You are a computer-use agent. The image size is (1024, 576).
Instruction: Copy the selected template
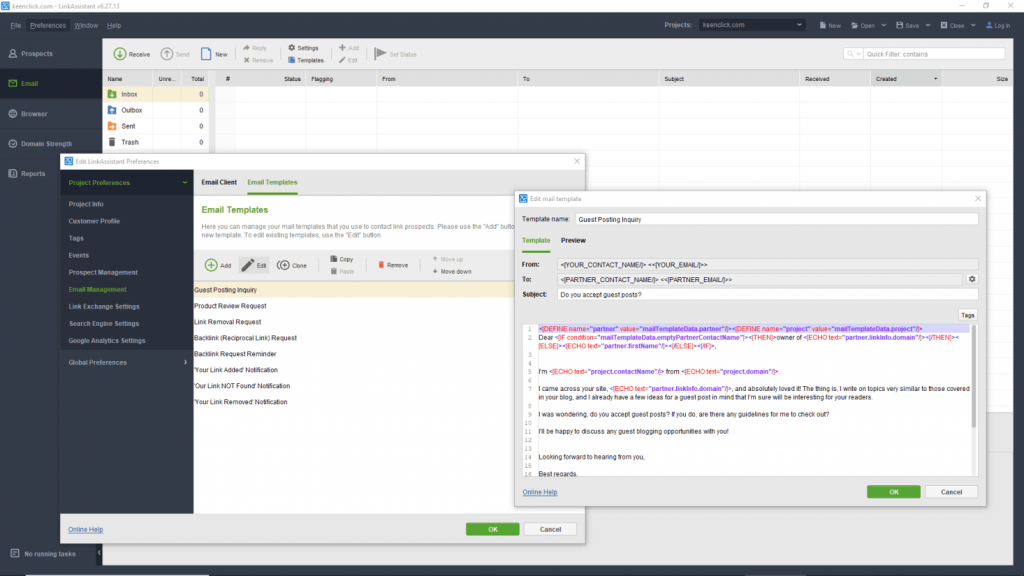pos(342,259)
